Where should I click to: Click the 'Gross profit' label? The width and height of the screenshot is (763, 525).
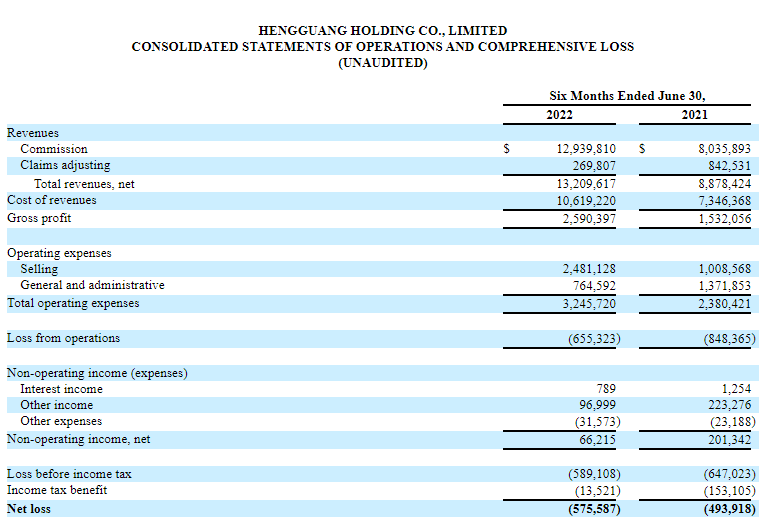(x=39, y=218)
